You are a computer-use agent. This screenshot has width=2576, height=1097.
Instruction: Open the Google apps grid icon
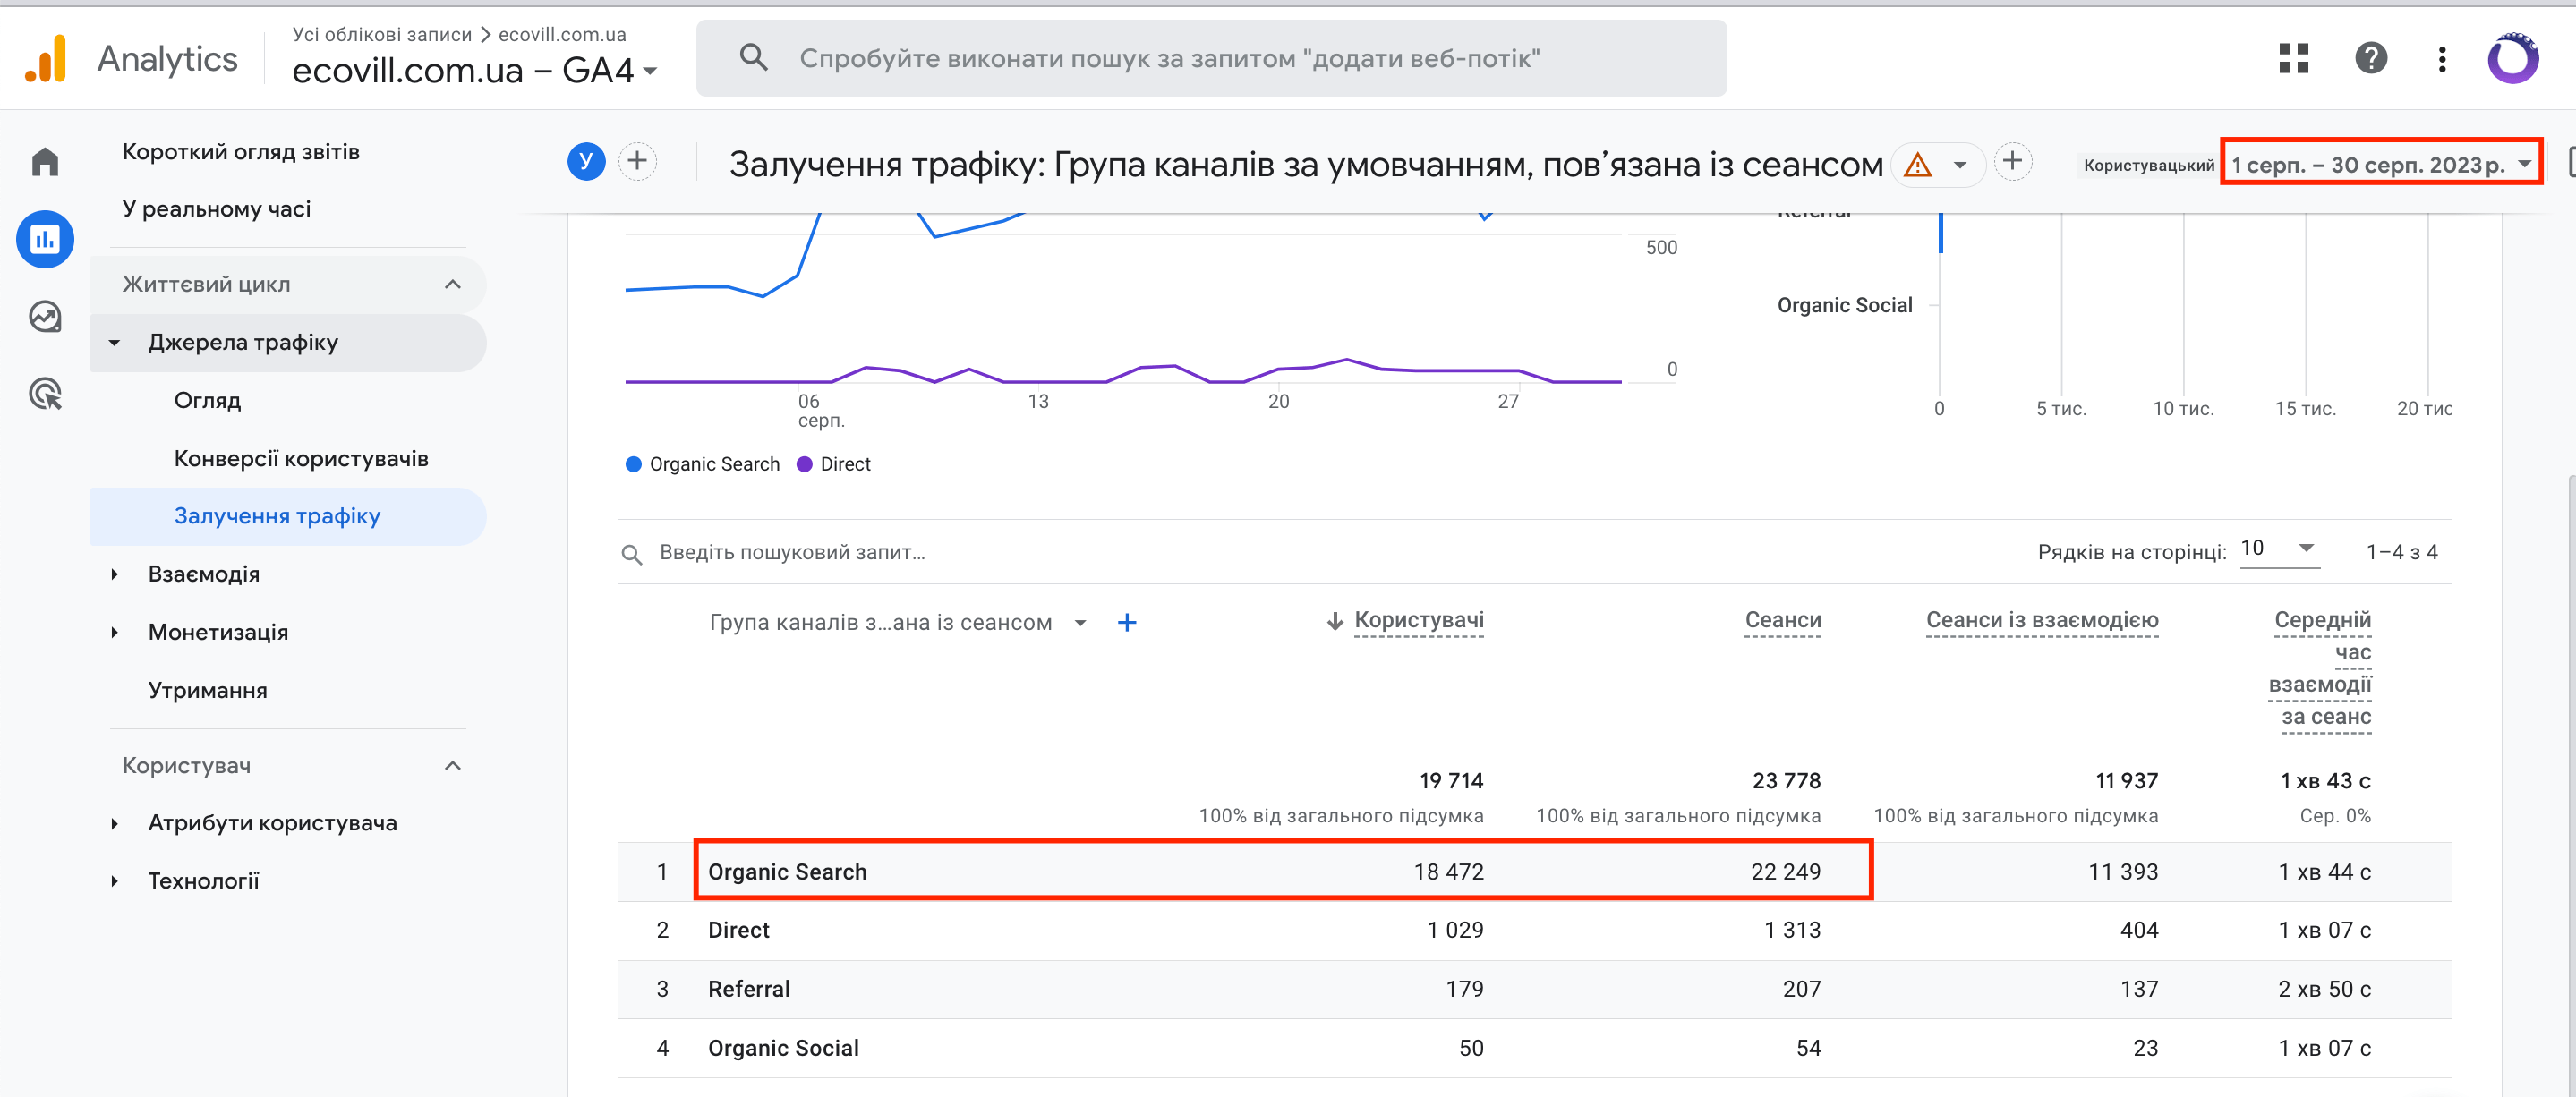2293,59
